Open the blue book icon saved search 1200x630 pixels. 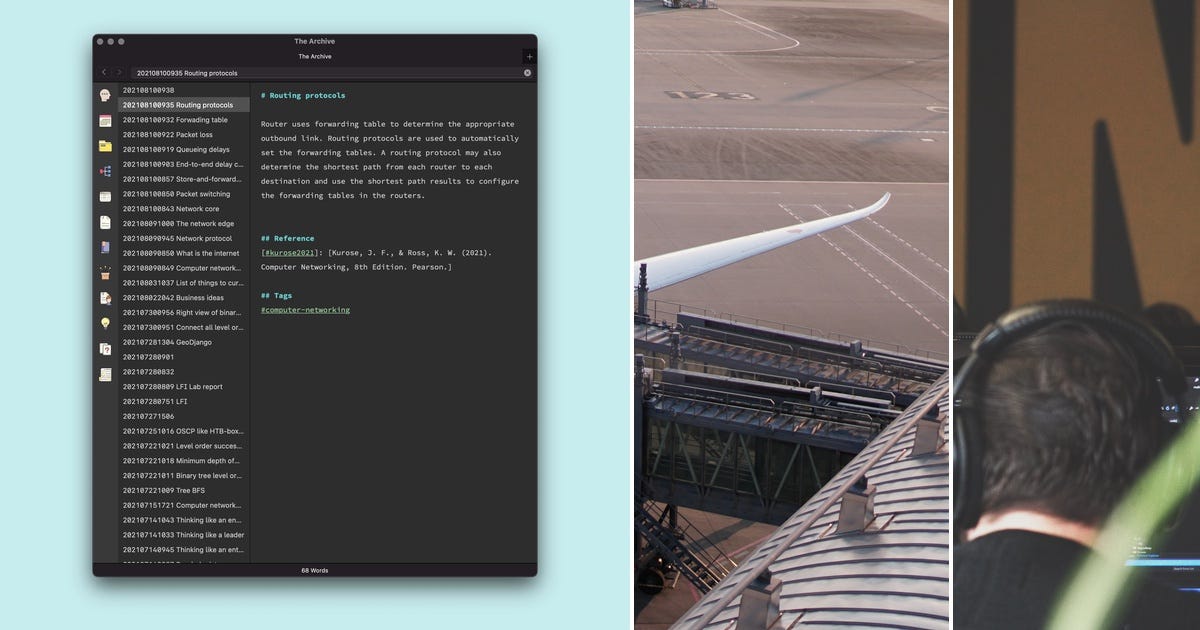tap(103, 245)
